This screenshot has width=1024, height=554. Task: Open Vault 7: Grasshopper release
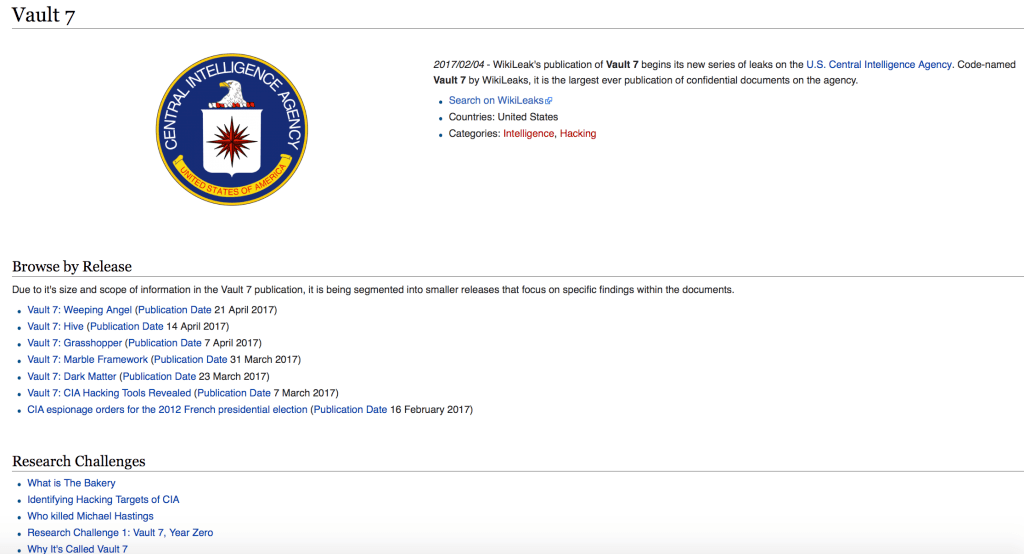click(x=74, y=343)
